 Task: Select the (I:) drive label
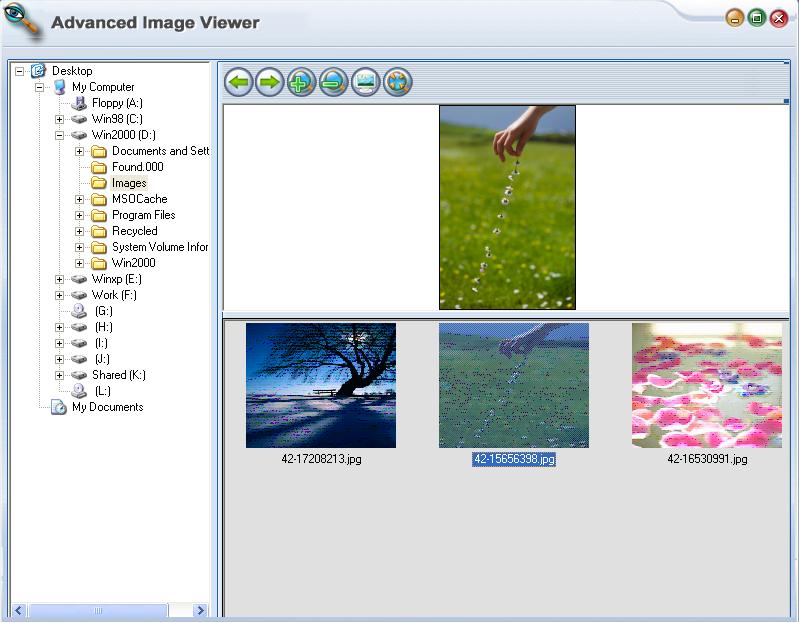(x=101, y=343)
